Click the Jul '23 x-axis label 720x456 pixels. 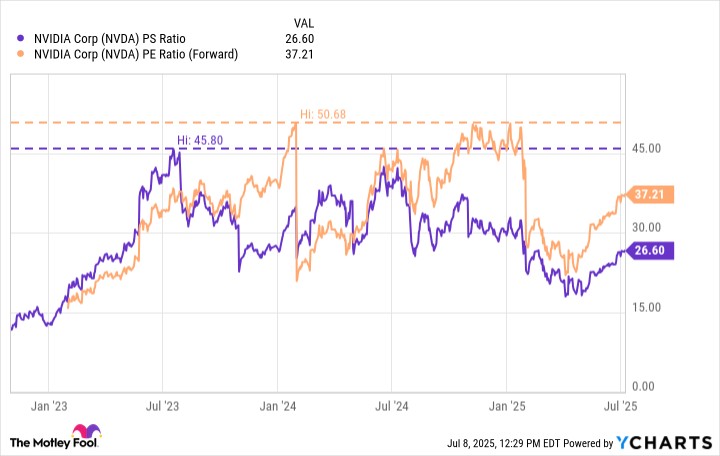coord(163,406)
